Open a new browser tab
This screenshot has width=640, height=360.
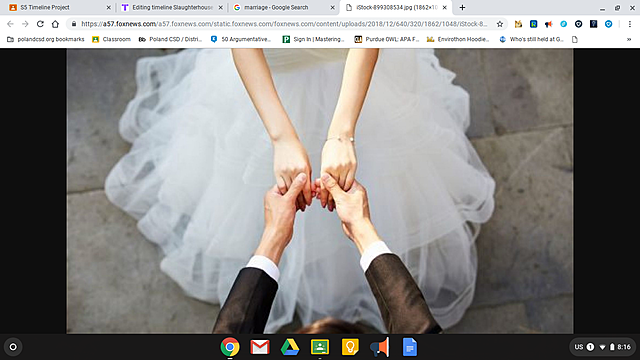[462, 7]
